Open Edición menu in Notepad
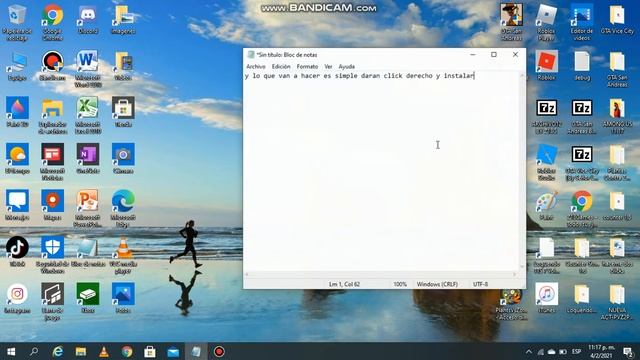The image size is (640, 360). [281, 66]
